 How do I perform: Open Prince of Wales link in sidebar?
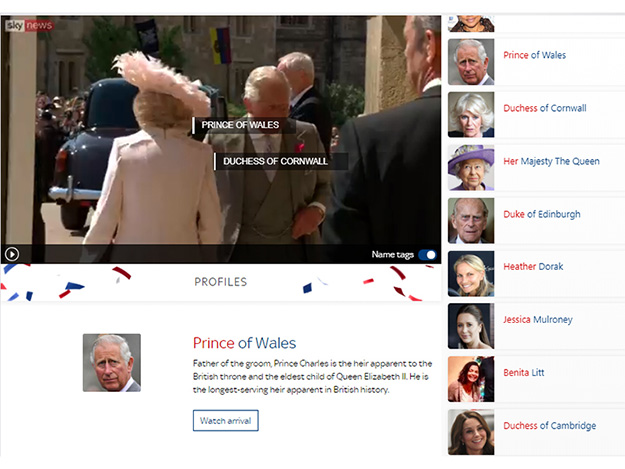(534, 55)
